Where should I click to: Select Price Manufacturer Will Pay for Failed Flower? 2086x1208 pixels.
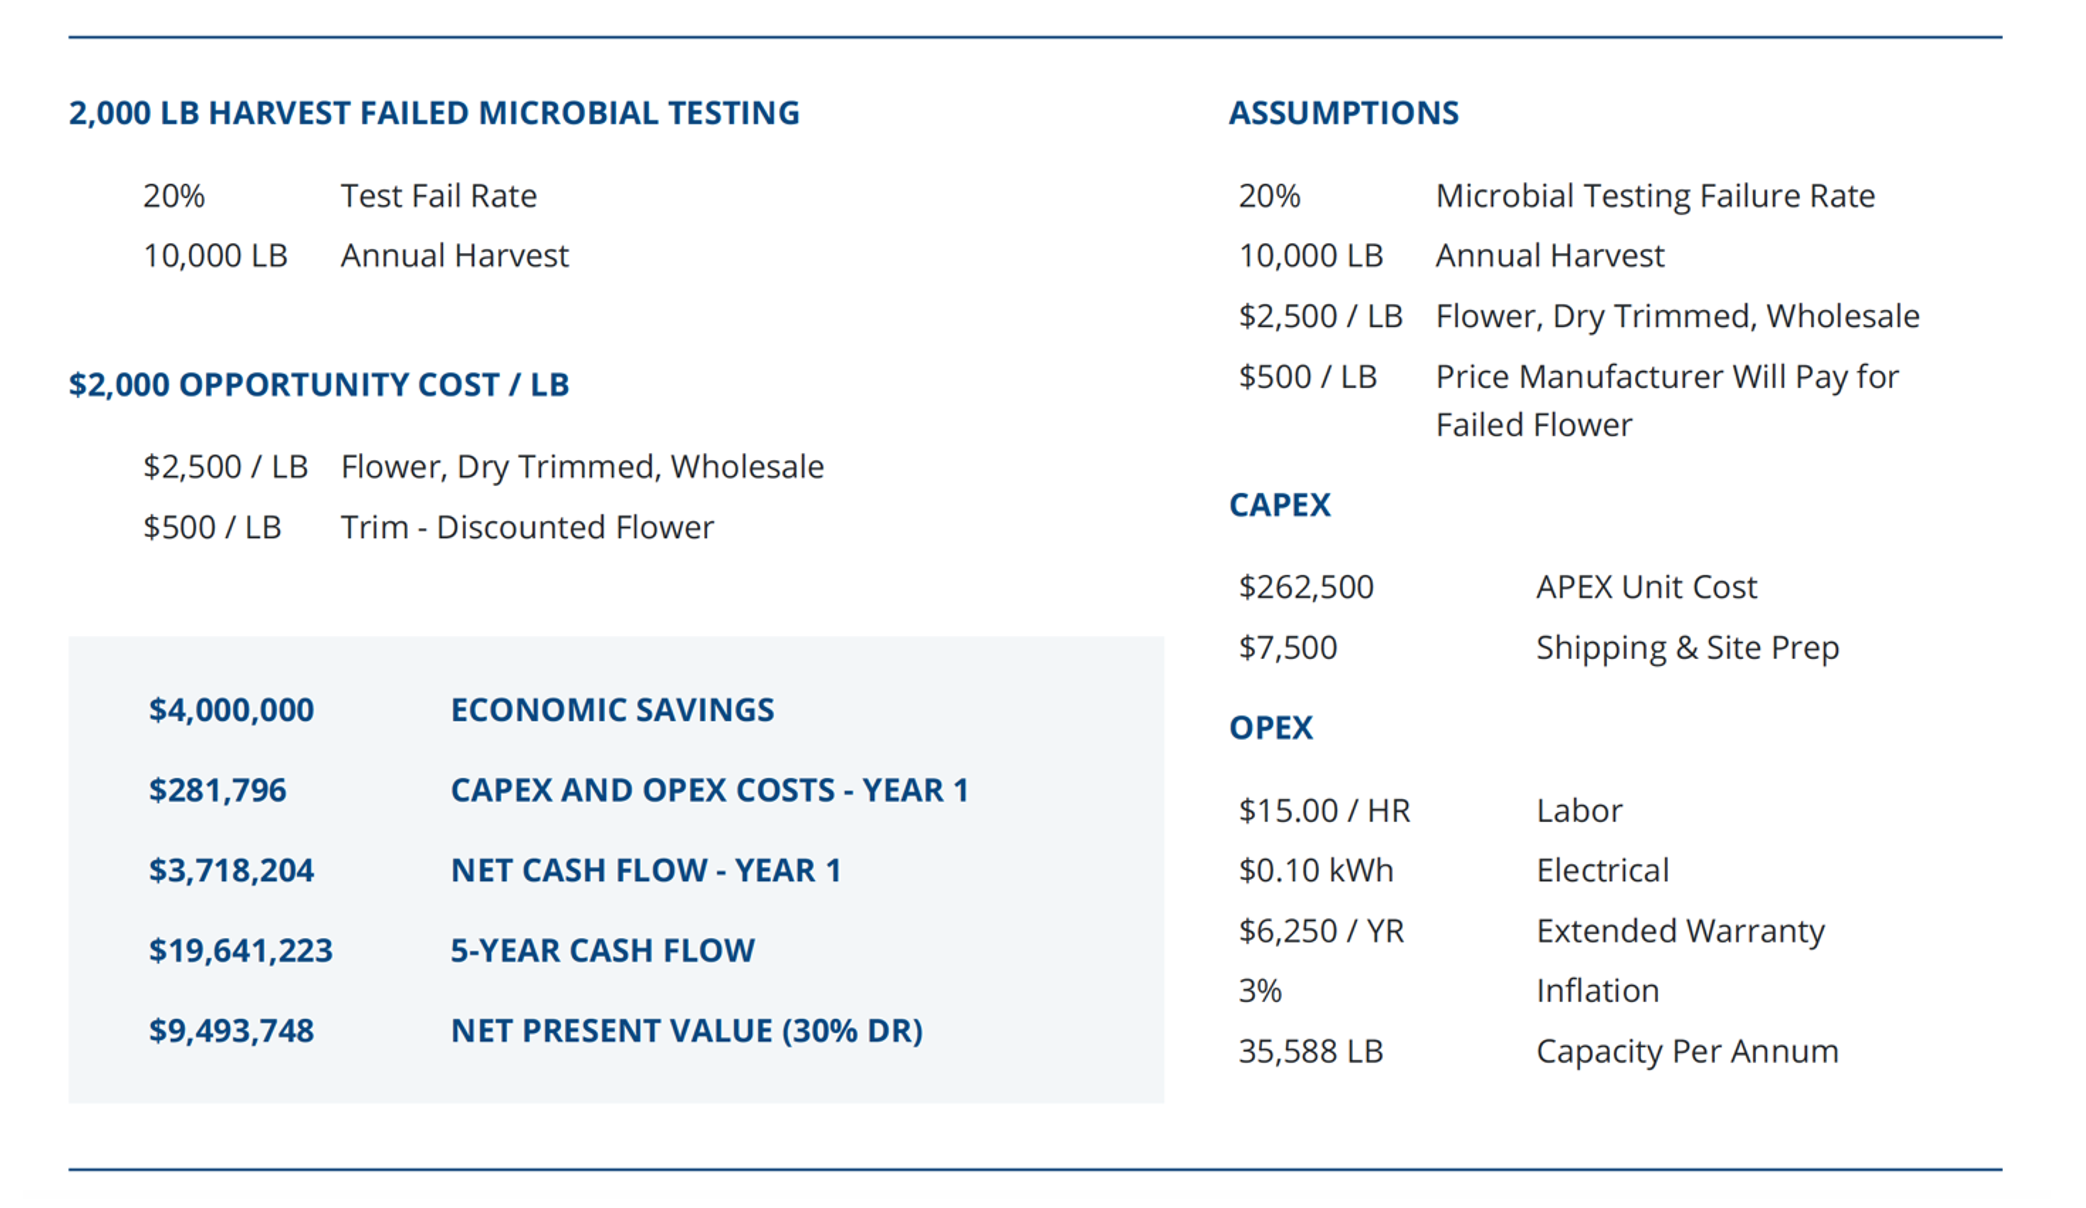1667,401
